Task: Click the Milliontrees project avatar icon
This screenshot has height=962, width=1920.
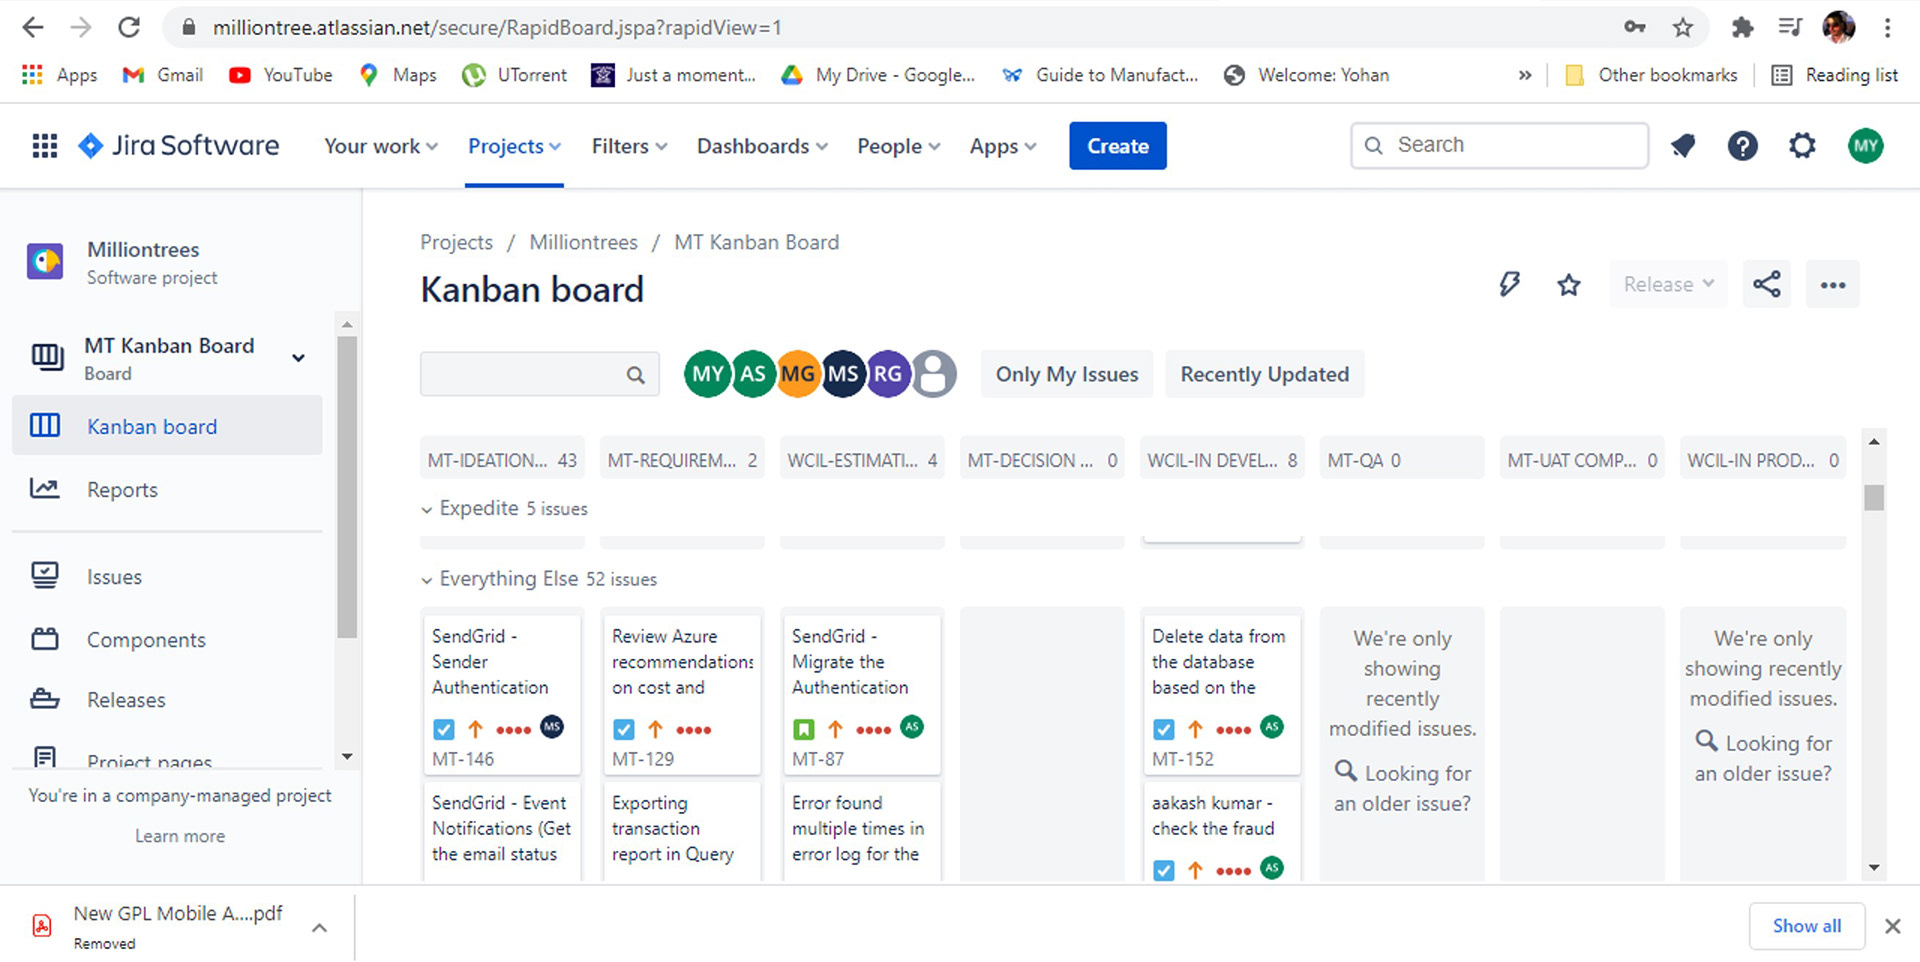Action: (x=45, y=262)
